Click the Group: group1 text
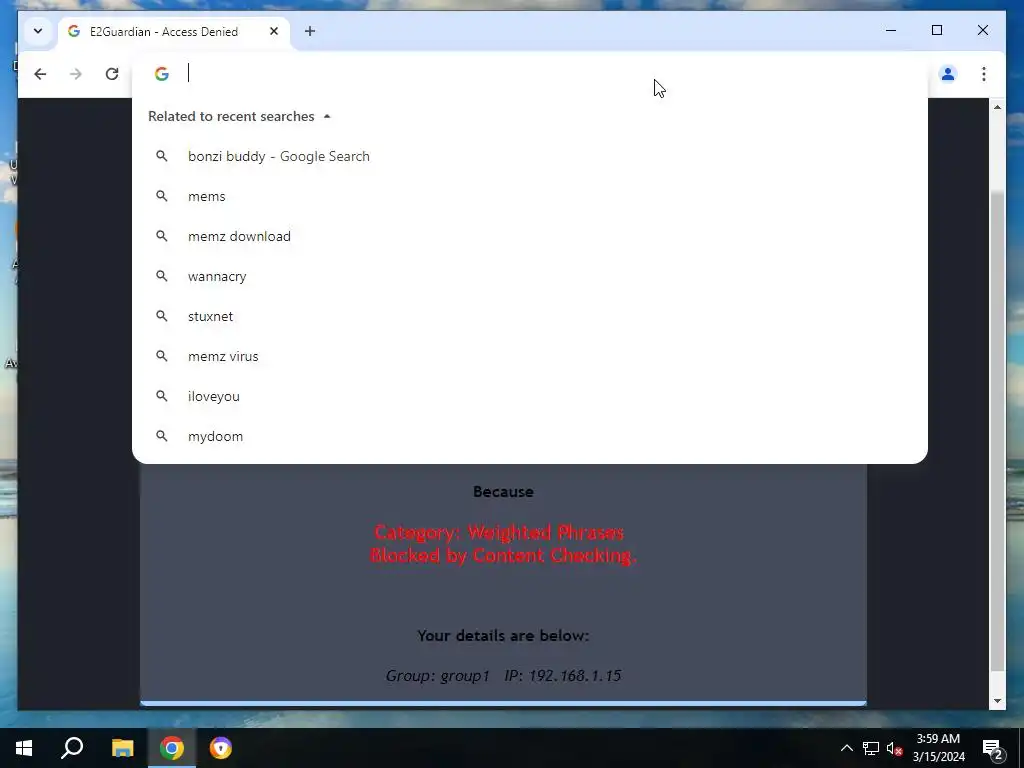The image size is (1024, 768). [438, 675]
